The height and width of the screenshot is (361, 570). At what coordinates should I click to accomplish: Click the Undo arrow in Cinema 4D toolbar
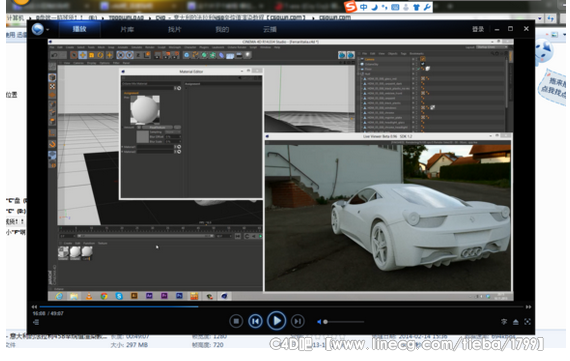pos(55,55)
